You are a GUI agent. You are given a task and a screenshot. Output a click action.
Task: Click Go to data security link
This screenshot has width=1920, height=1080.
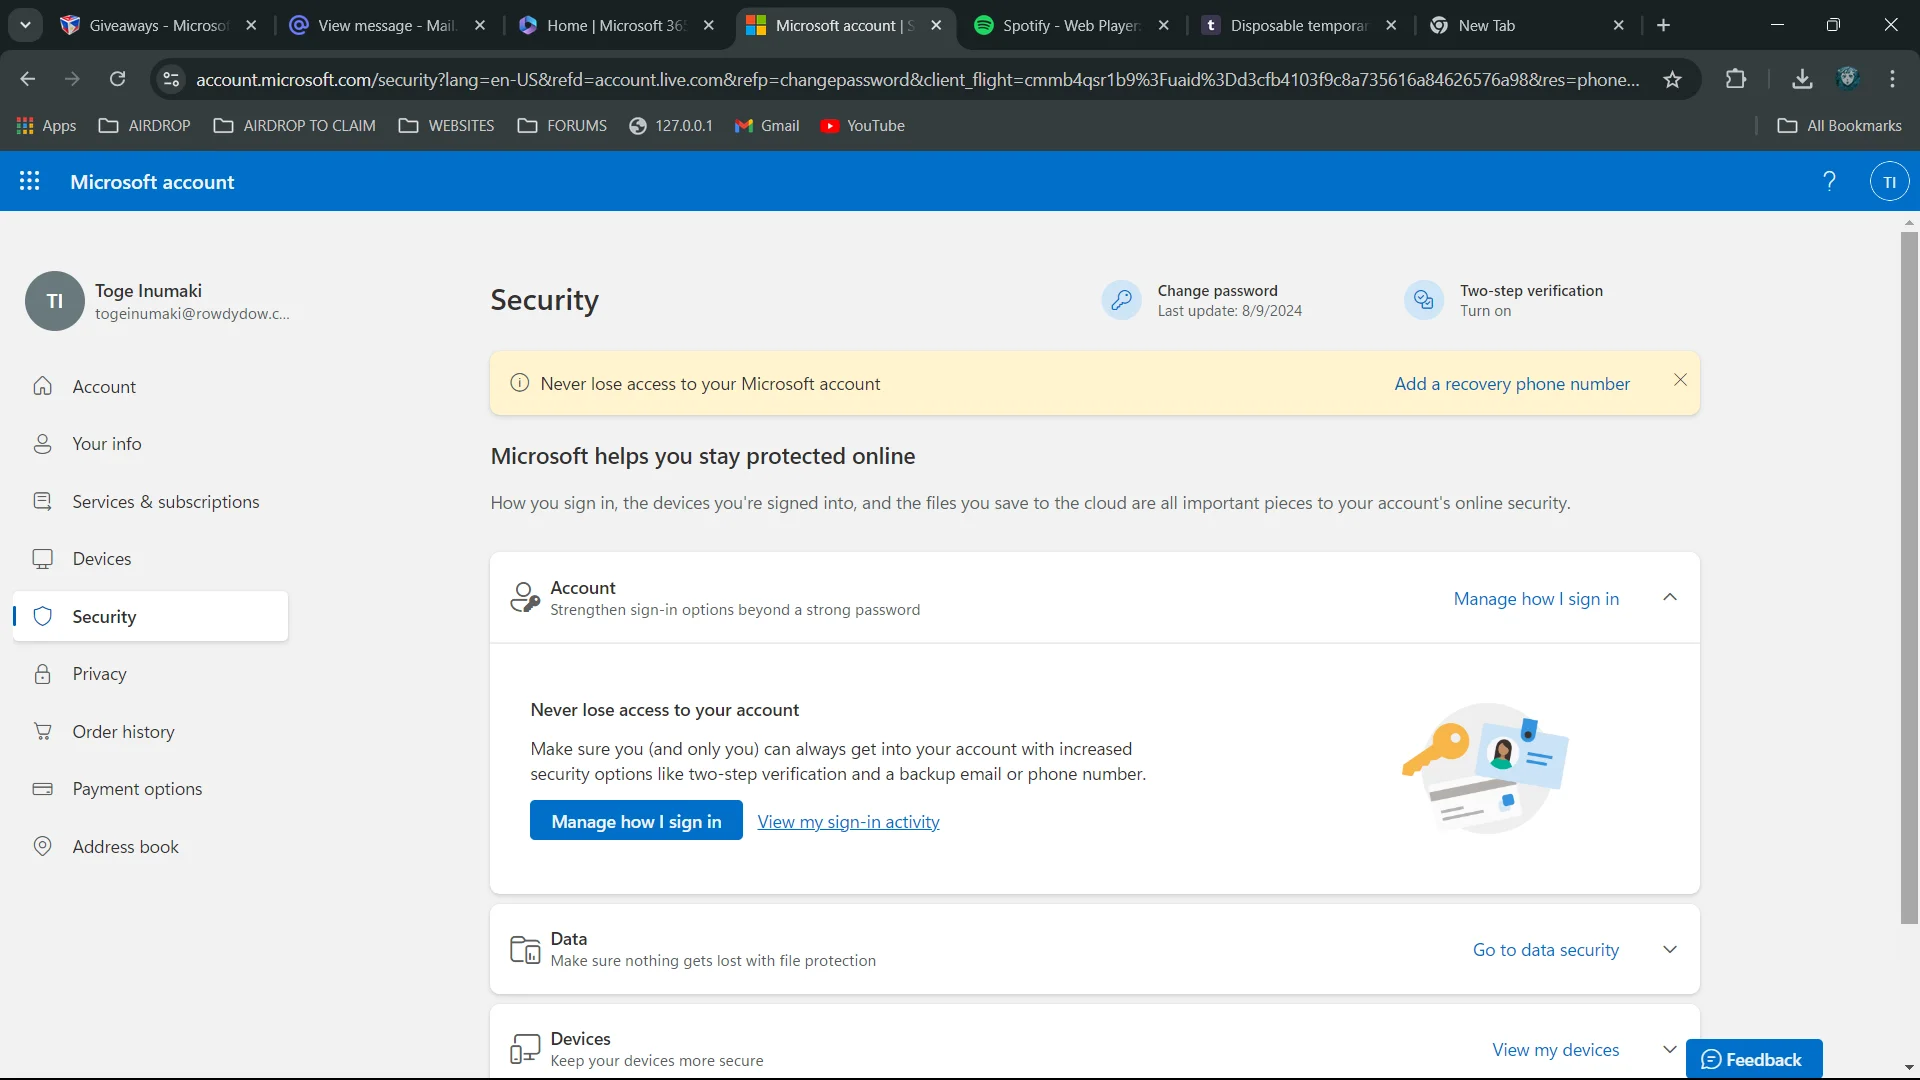[x=1545, y=949]
